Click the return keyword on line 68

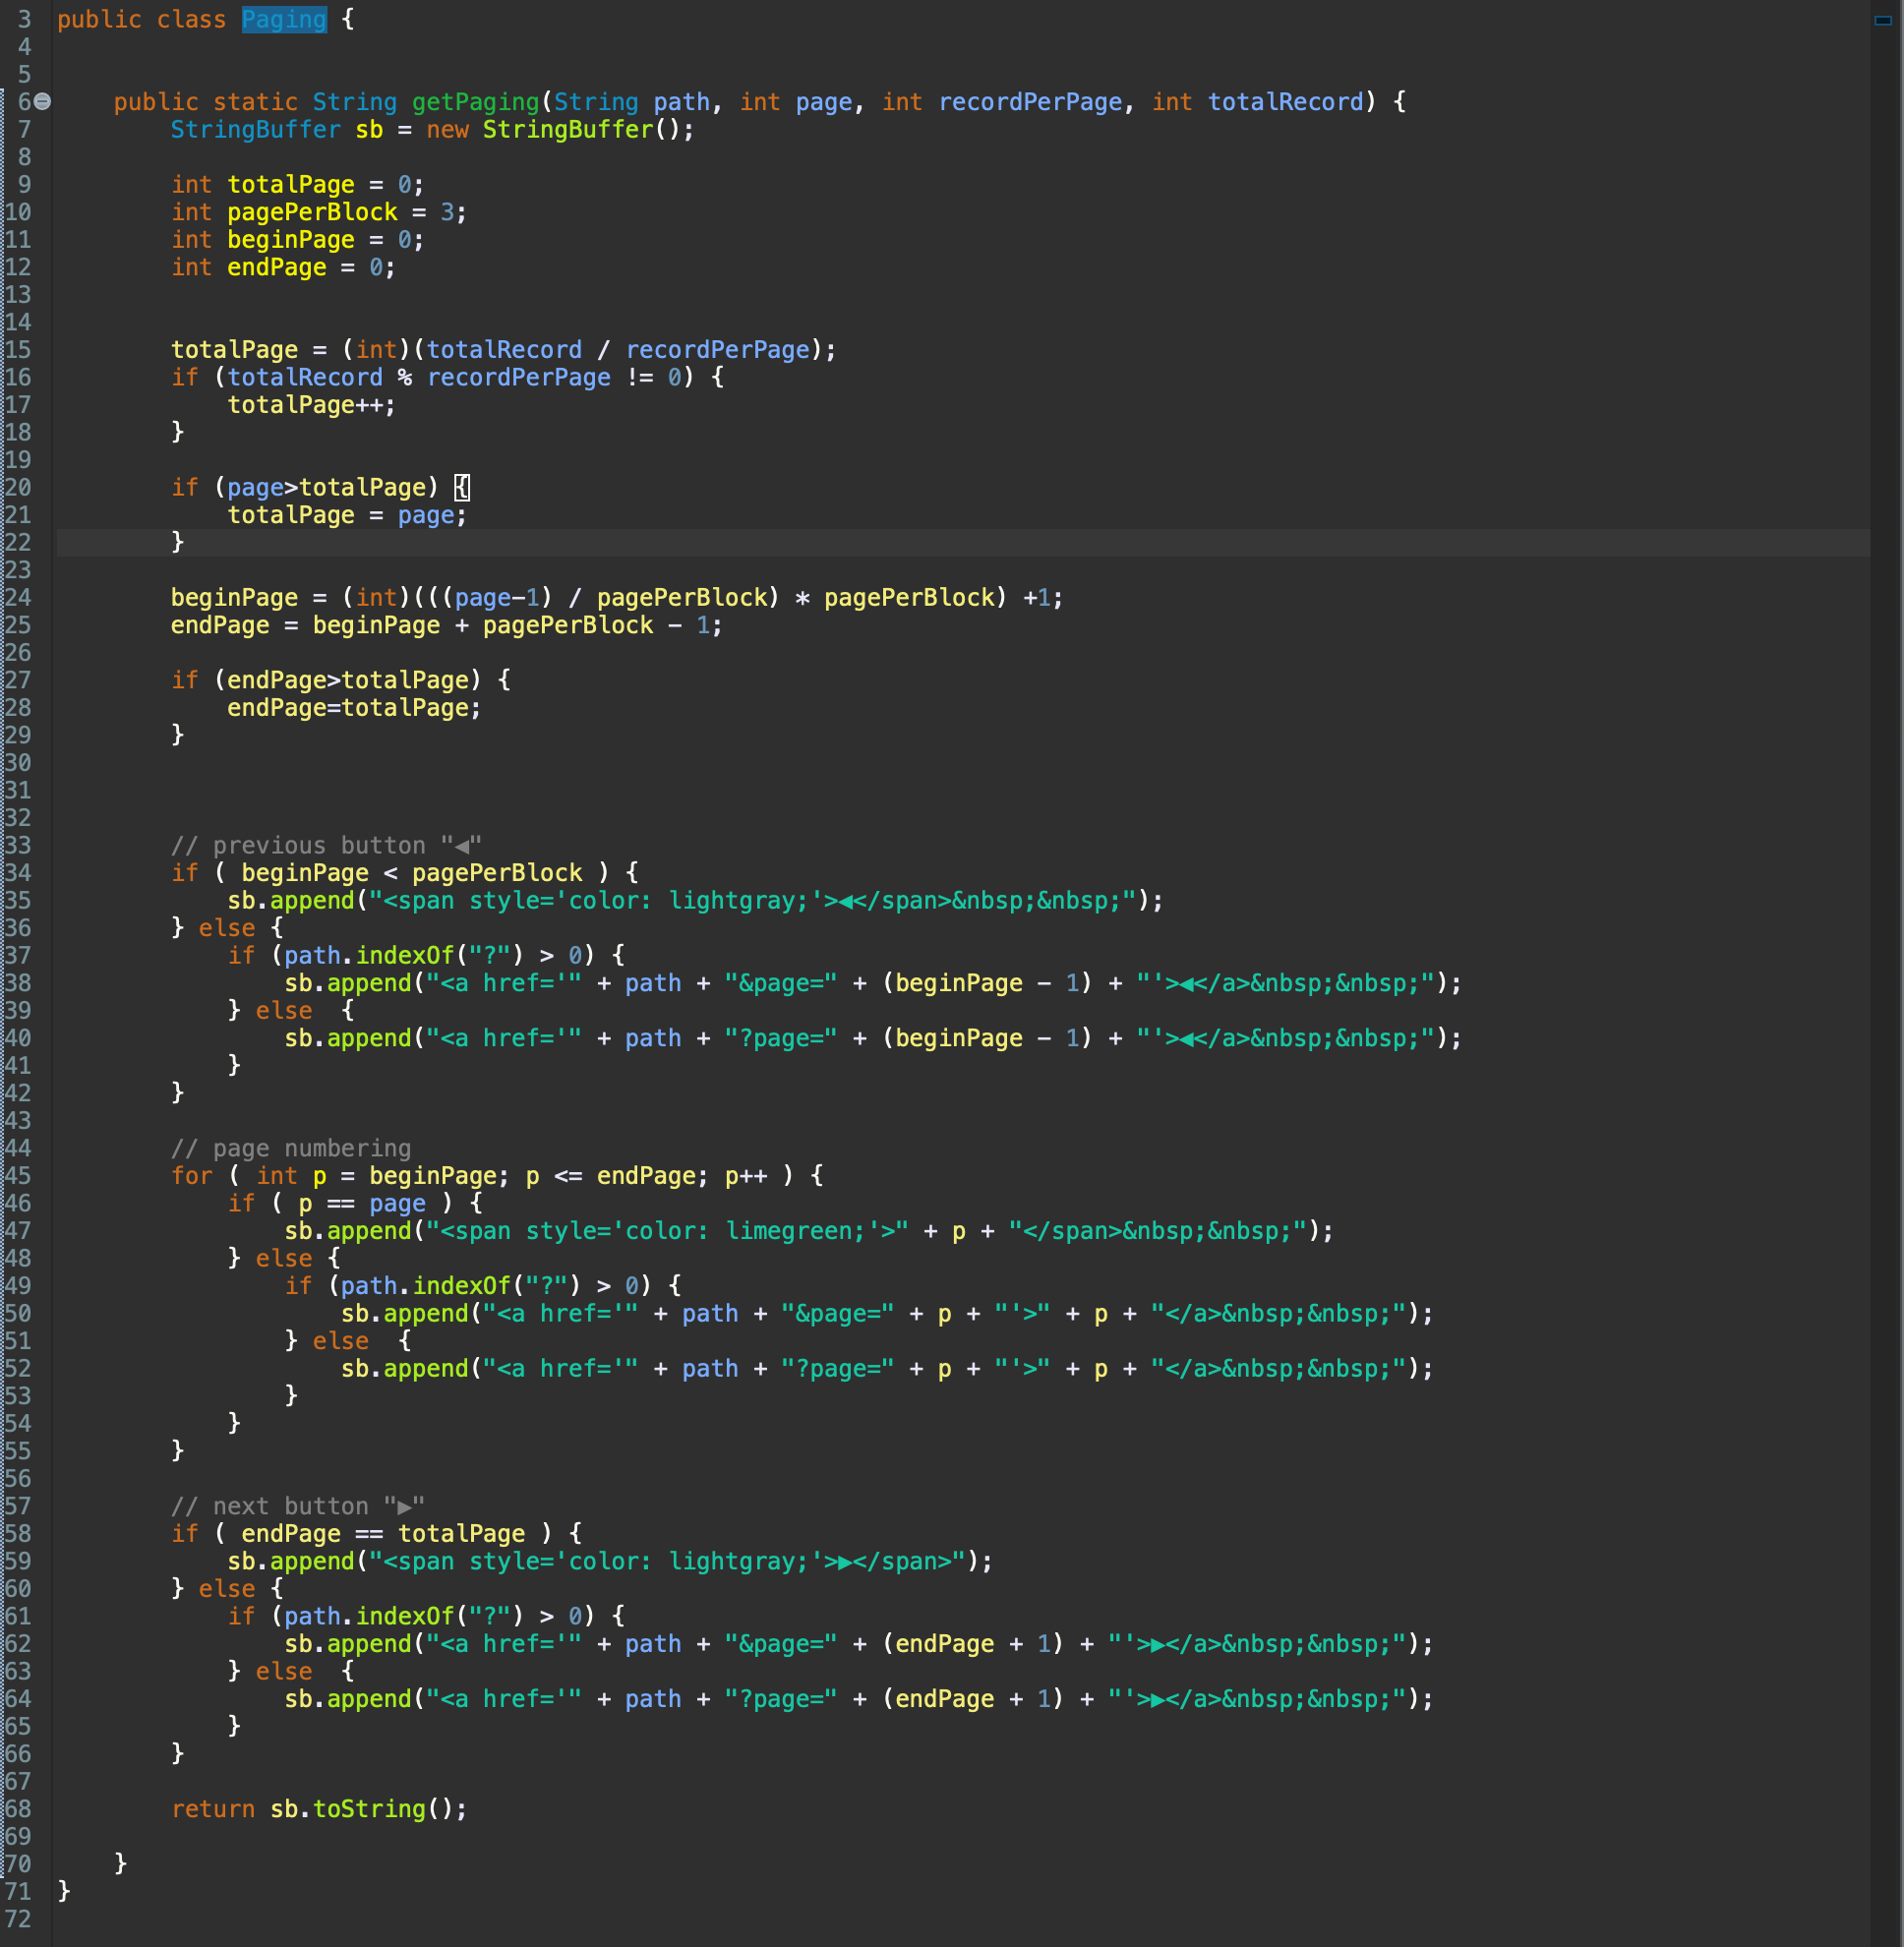(x=212, y=1808)
